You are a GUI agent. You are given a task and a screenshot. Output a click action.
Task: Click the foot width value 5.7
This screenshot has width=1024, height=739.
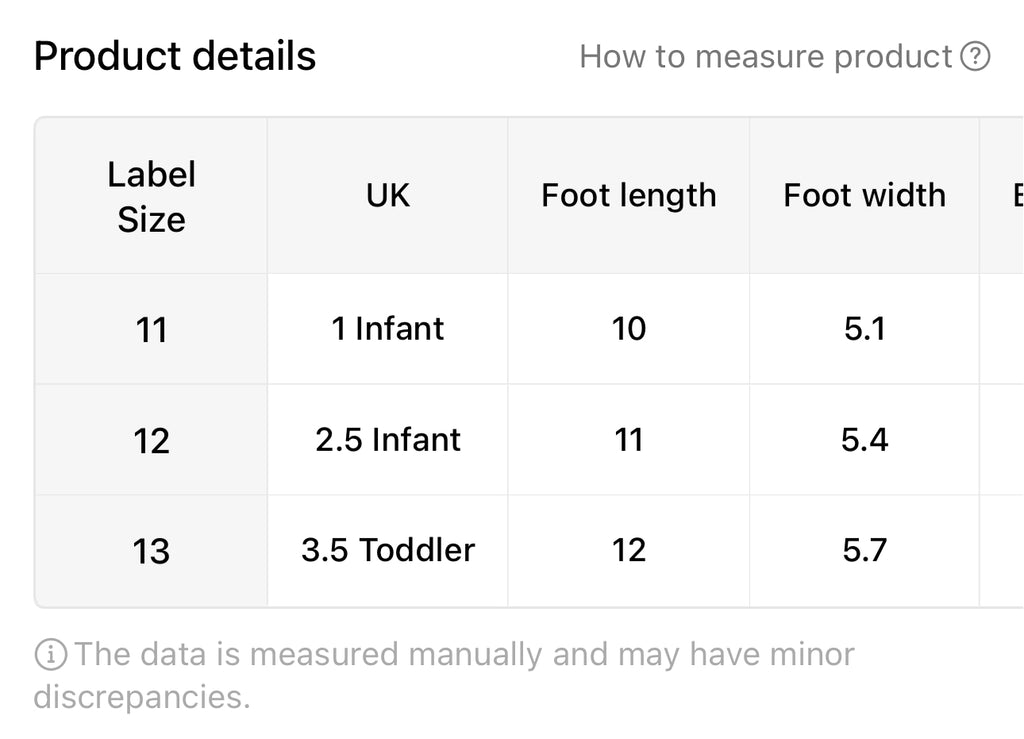click(865, 551)
